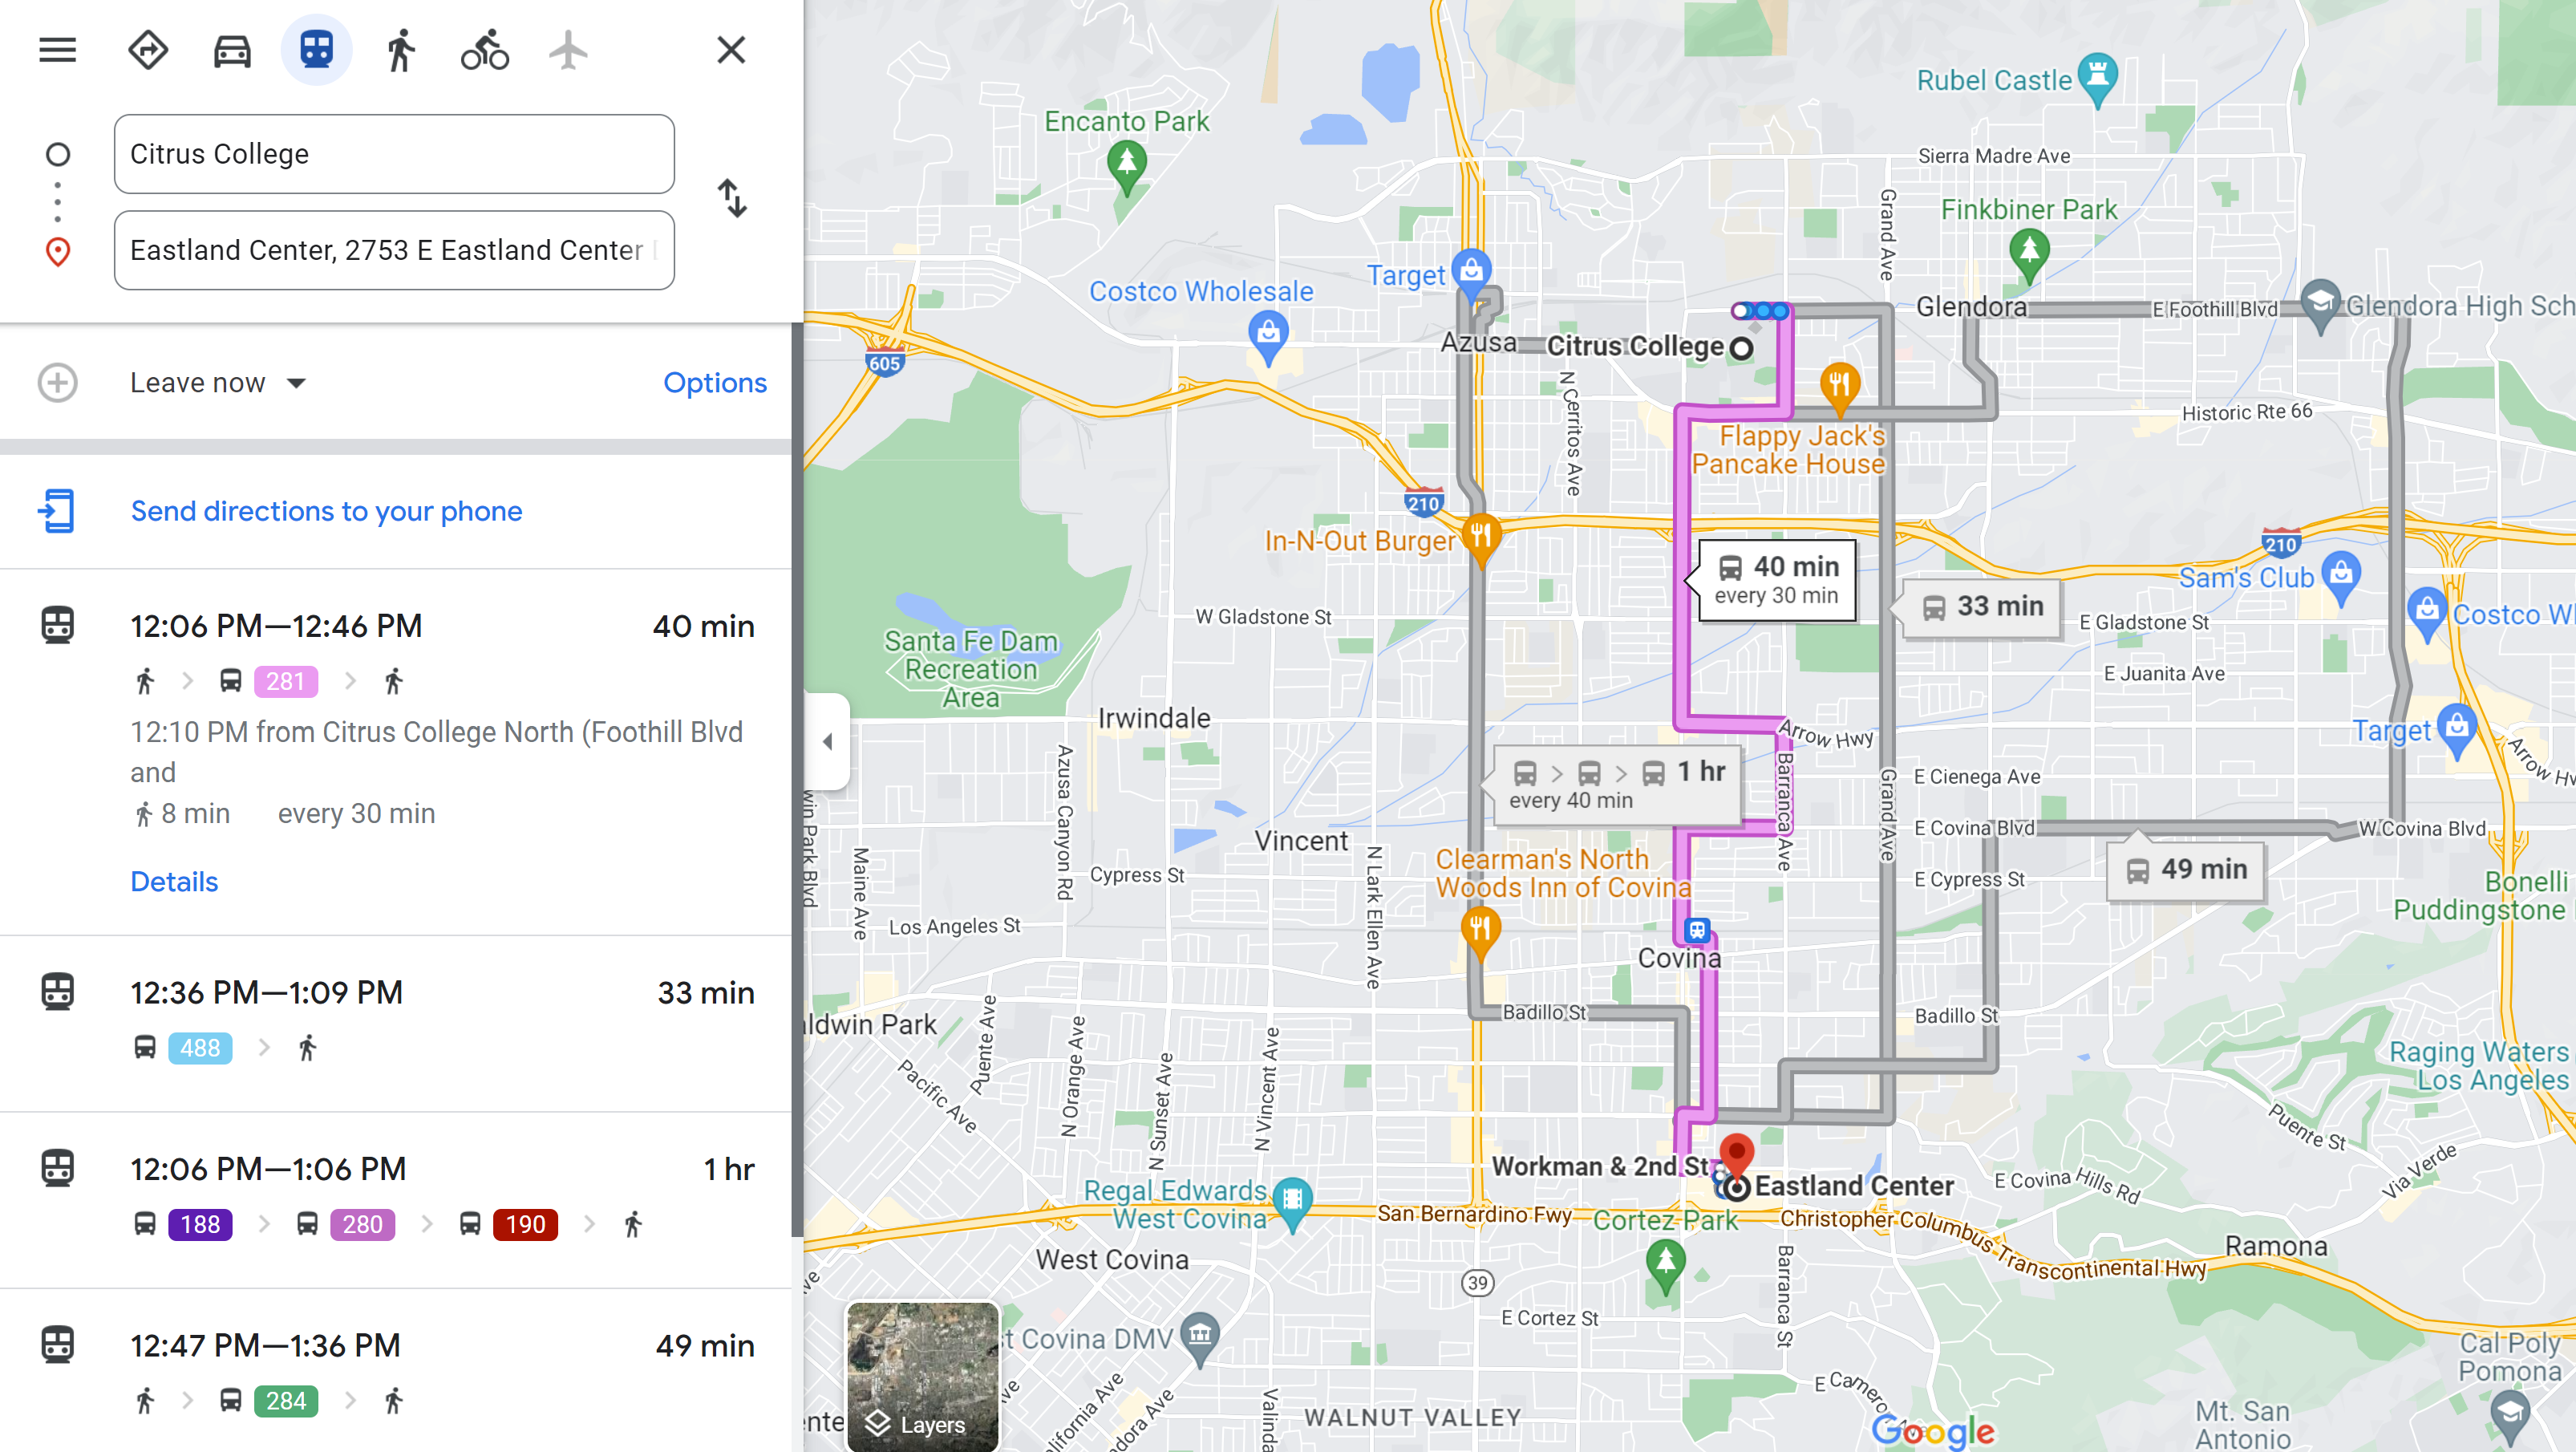2576x1452 pixels.
Task: Click the walking directions icon
Action: (x=398, y=50)
